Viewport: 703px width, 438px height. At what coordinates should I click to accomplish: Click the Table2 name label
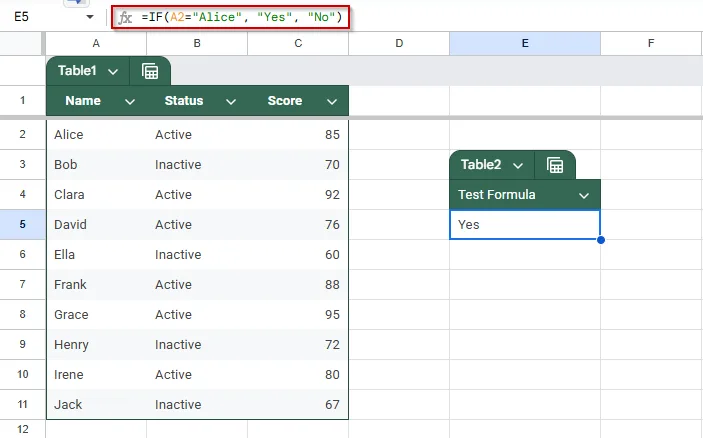[481, 165]
